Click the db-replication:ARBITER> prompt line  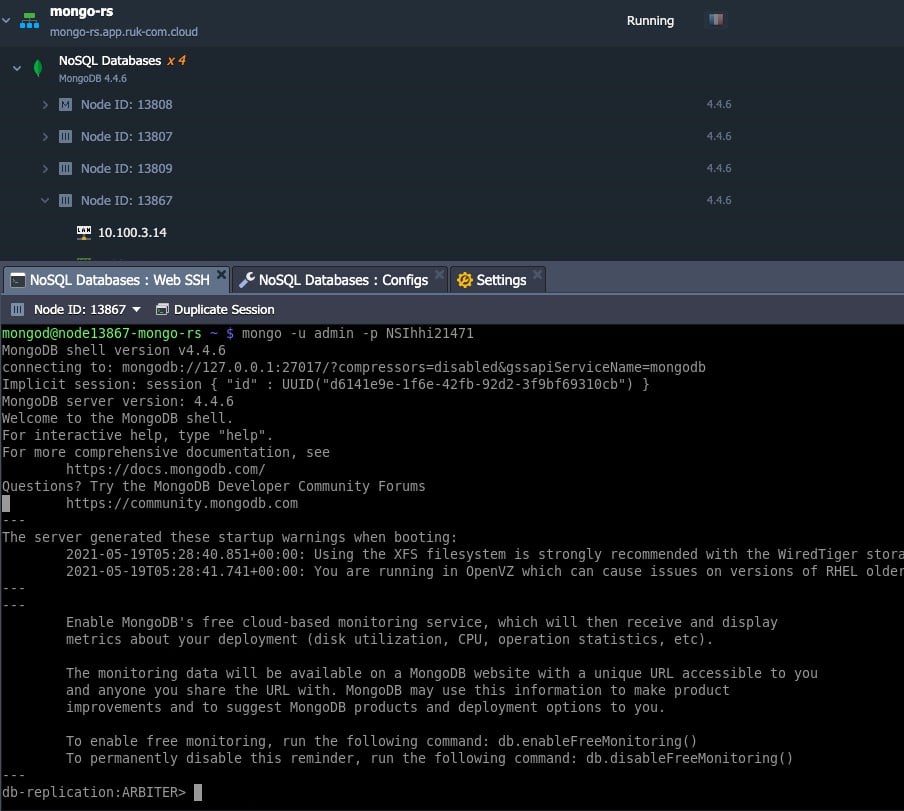[x=94, y=792]
